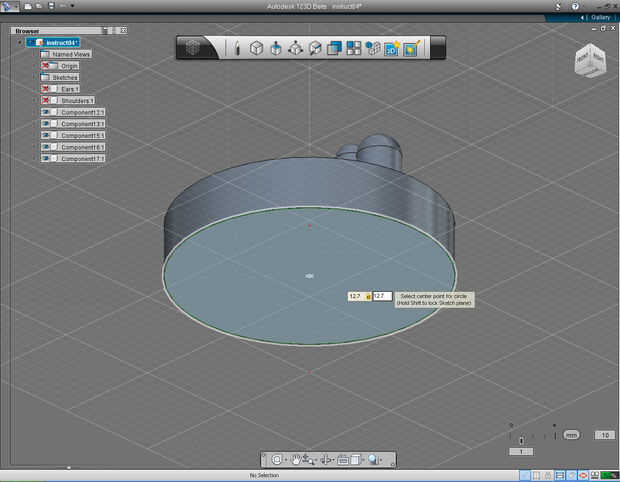Select Named Views in the browser

click(x=70, y=54)
